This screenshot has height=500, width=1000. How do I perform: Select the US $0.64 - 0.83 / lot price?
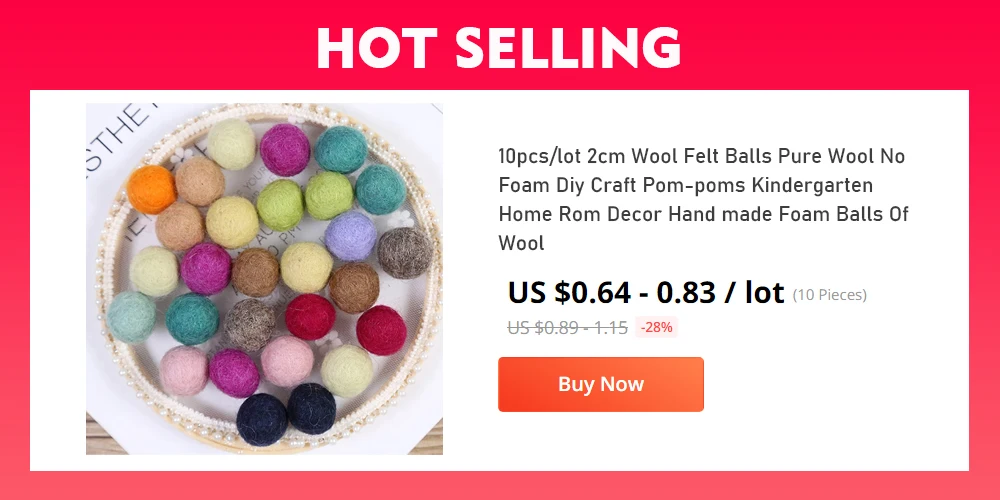[645, 293]
